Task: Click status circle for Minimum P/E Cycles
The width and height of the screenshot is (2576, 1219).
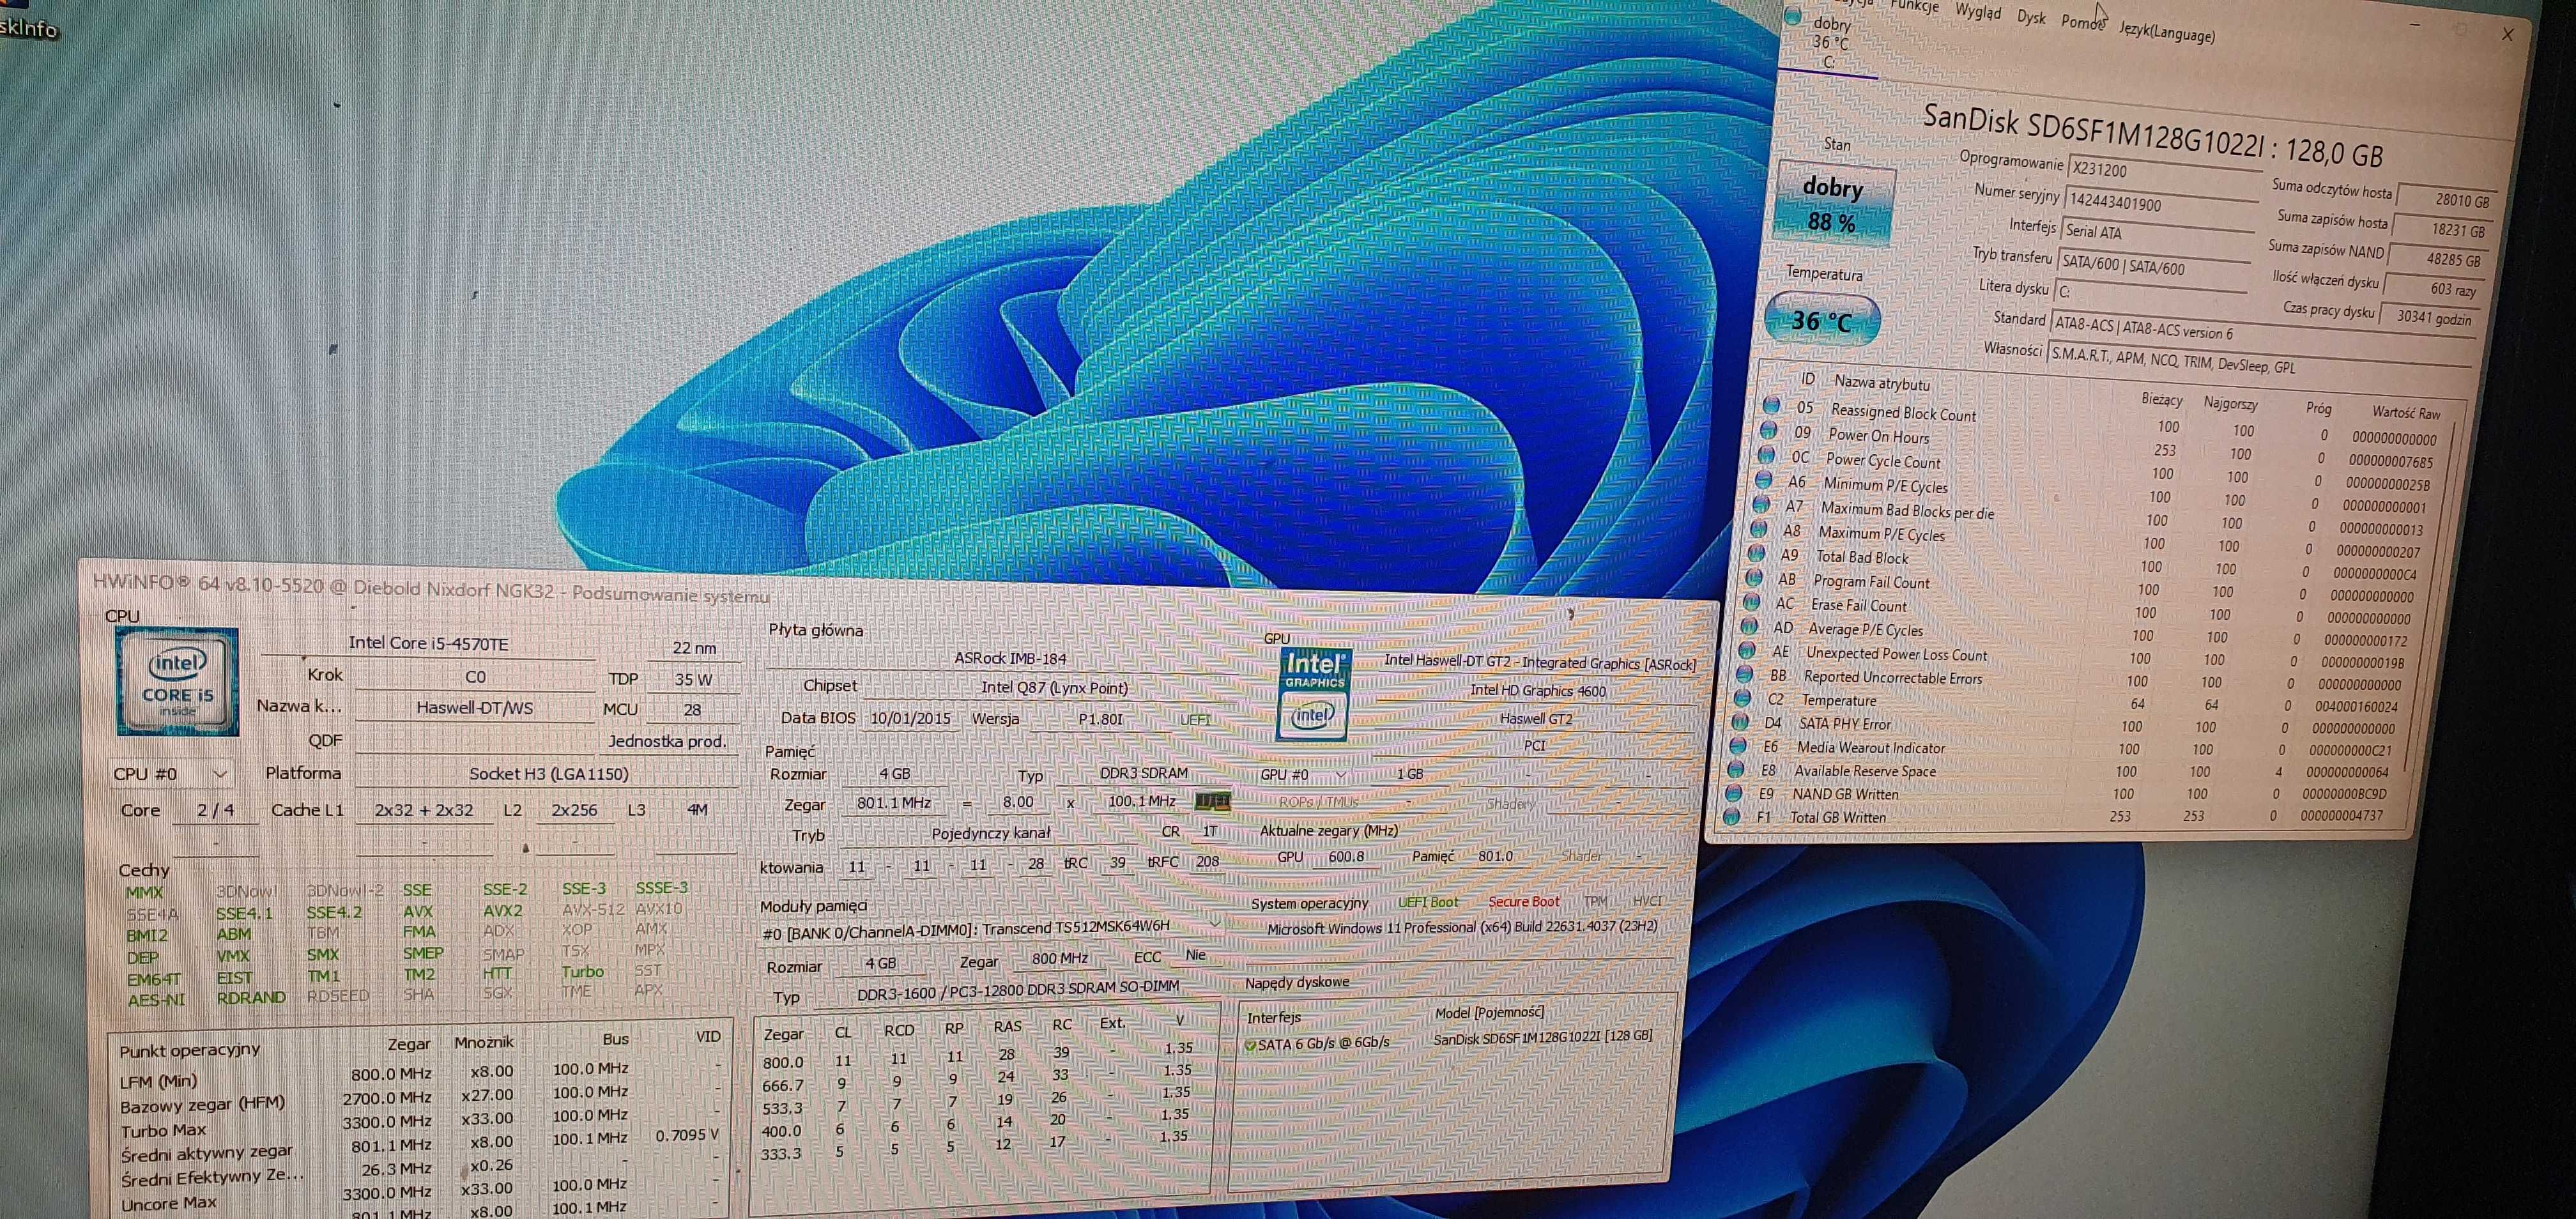Action: pyautogui.click(x=1764, y=479)
